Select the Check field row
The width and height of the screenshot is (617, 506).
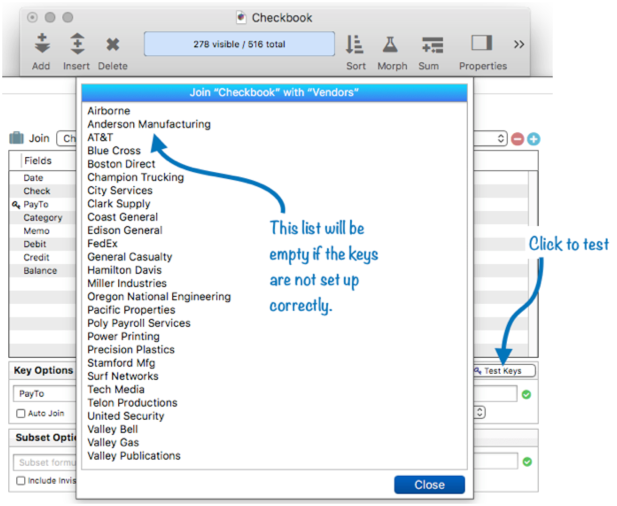click(42, 191)
